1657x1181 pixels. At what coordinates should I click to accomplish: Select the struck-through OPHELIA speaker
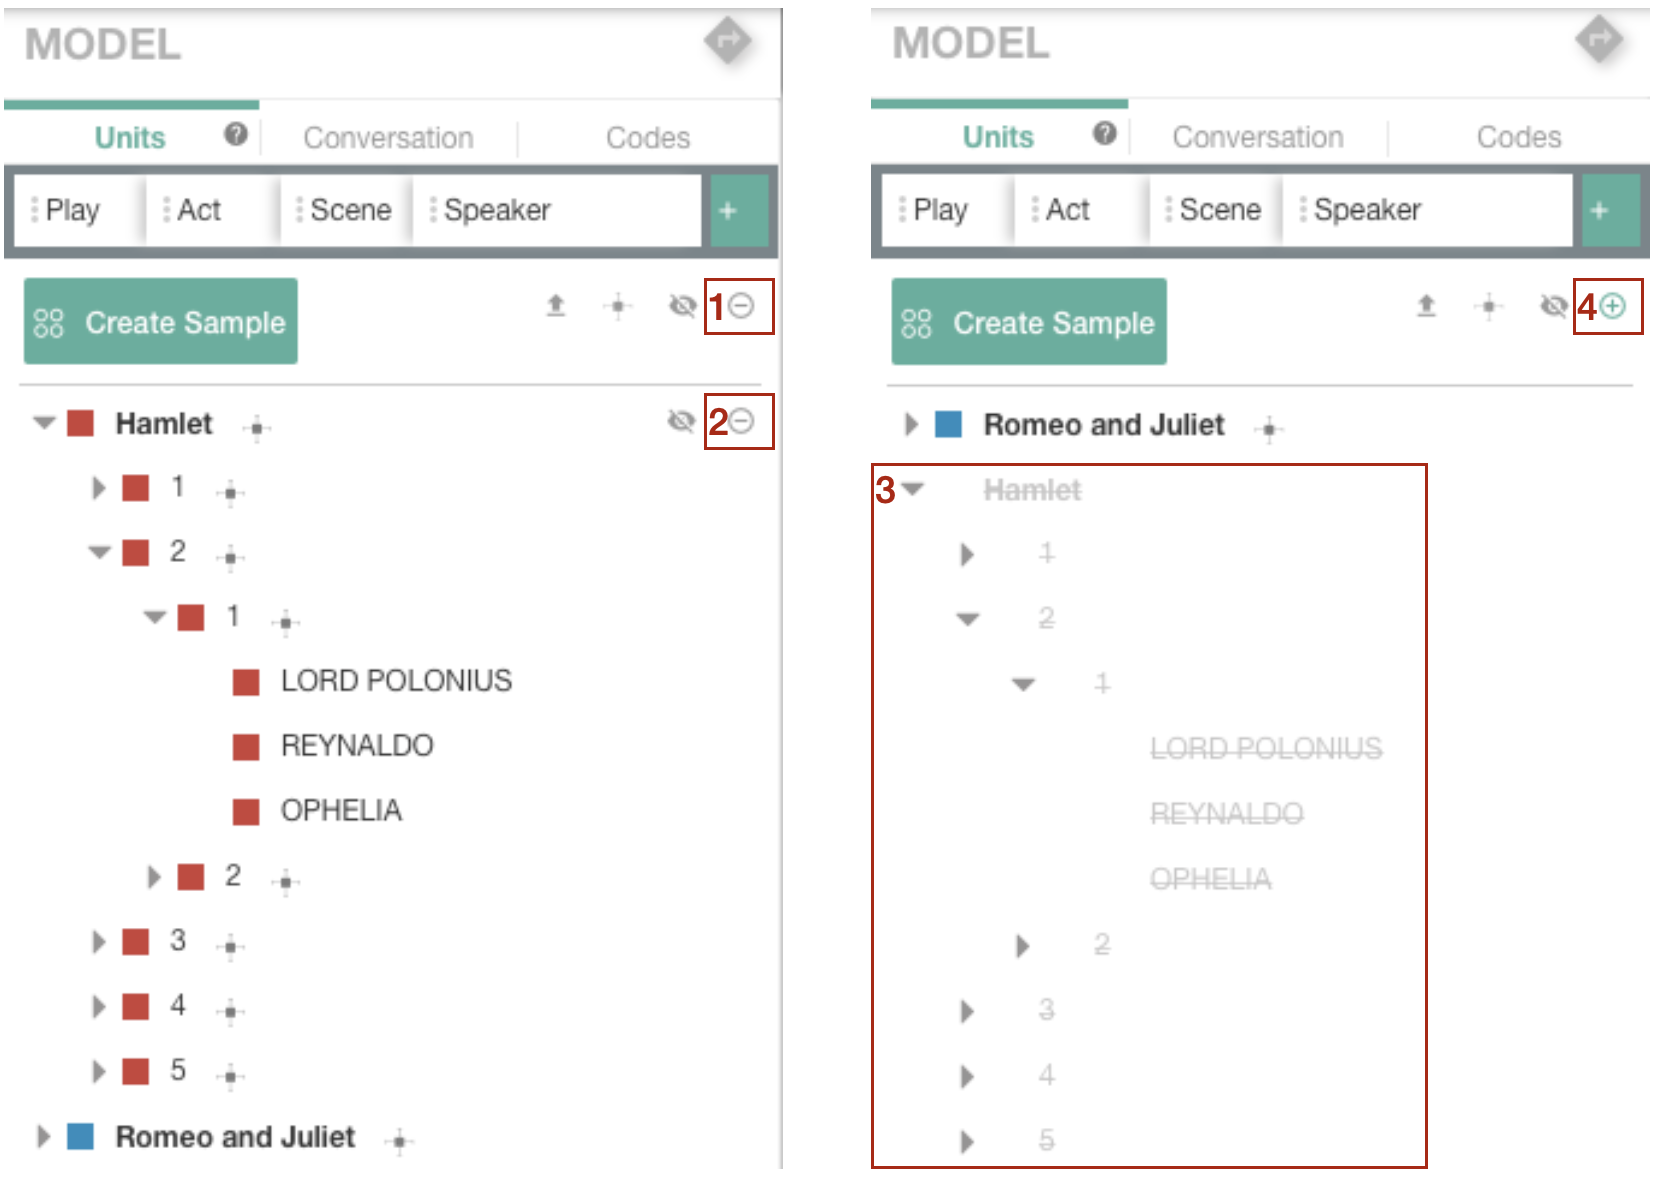pyautogui.click(x=1210, y=879)
